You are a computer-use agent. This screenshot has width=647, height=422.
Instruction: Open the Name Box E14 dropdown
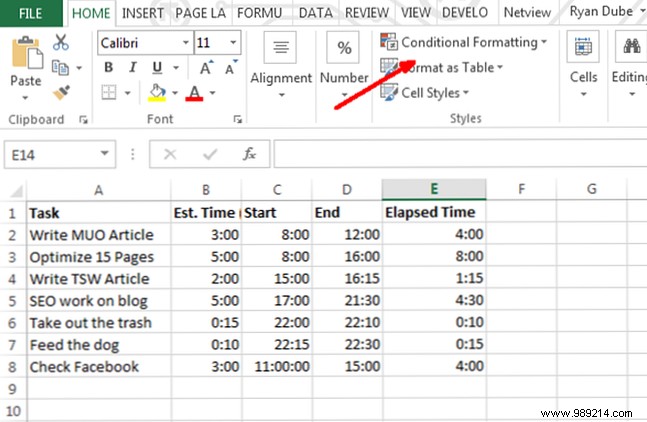pyautogui.click(x=105, y=153)
